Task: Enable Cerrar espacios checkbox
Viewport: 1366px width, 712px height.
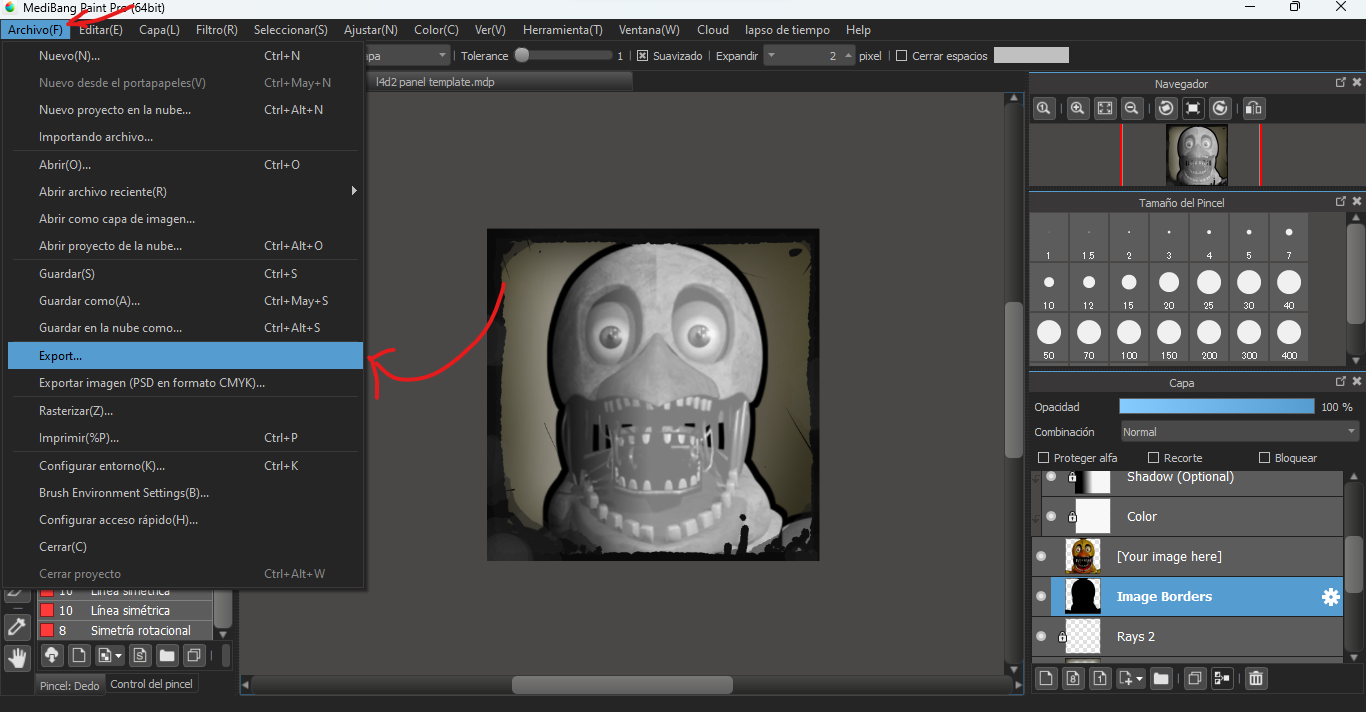Action: coord(902,56)
